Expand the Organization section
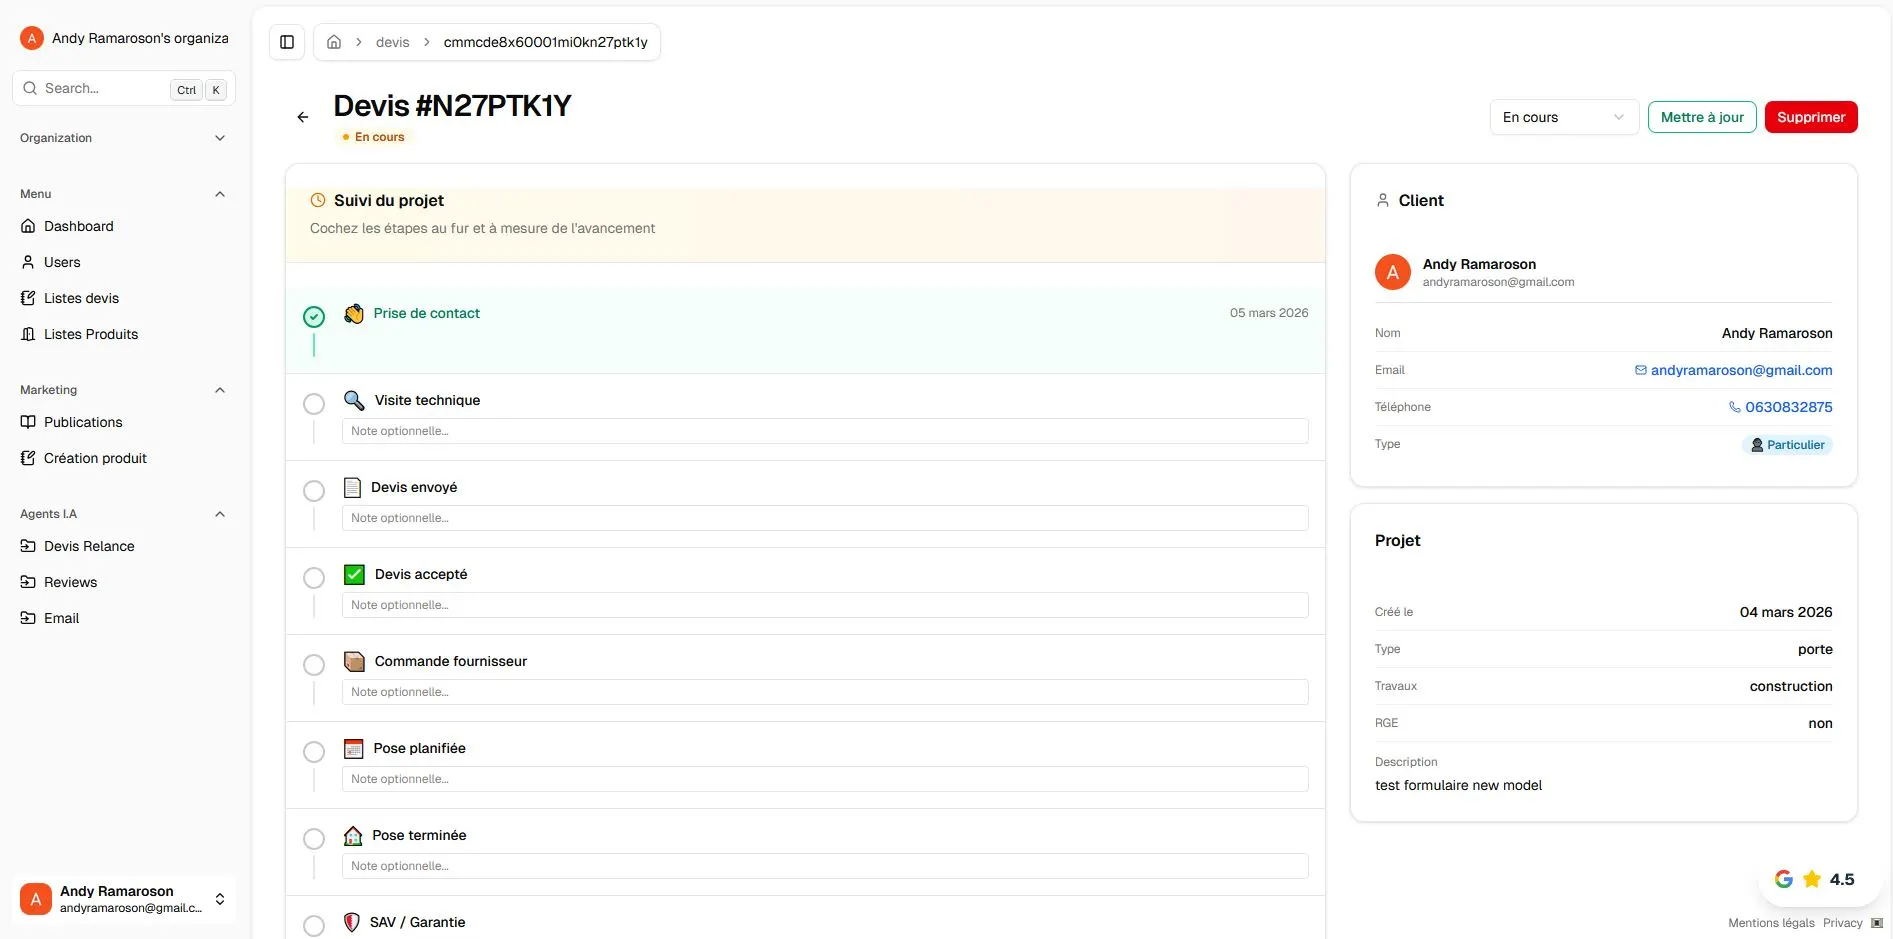This screenshot has height=939, width=1893. [x=220, y=137]
